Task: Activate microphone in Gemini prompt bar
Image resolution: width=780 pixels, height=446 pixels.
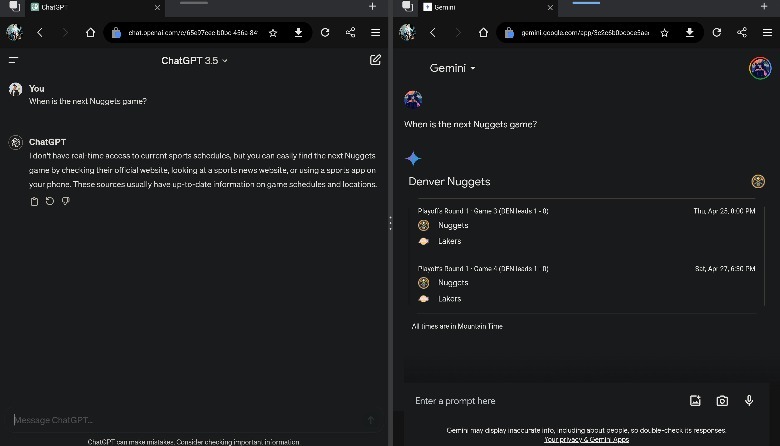Action: tap(749, 401)
